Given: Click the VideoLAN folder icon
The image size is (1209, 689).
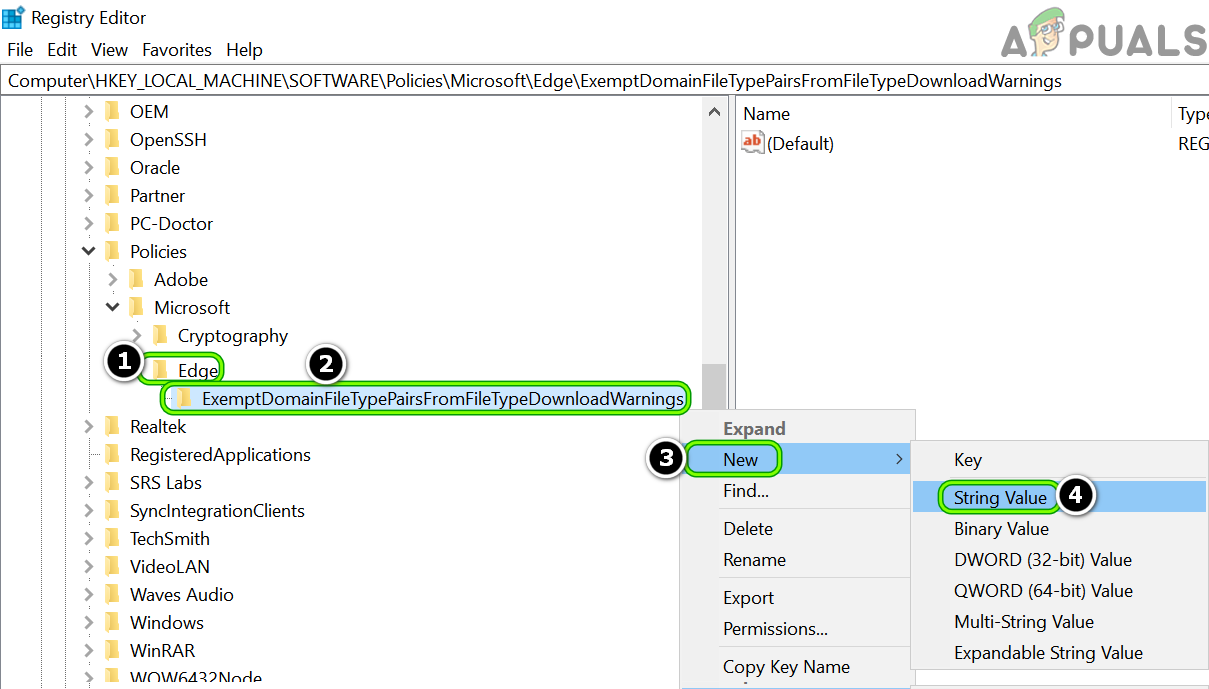Looking at the screenshot, I should (x=112, y=566).
